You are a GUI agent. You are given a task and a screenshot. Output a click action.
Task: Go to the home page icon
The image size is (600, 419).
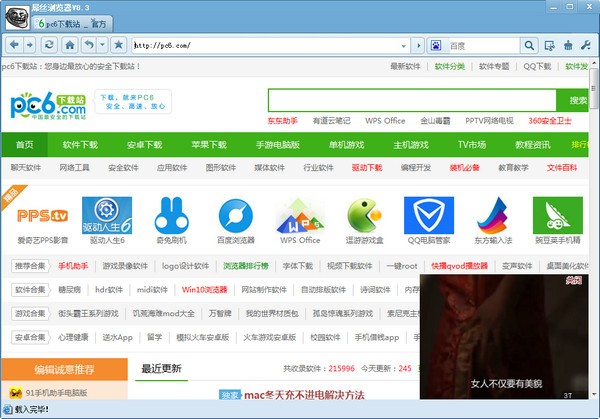pos(72,45)
